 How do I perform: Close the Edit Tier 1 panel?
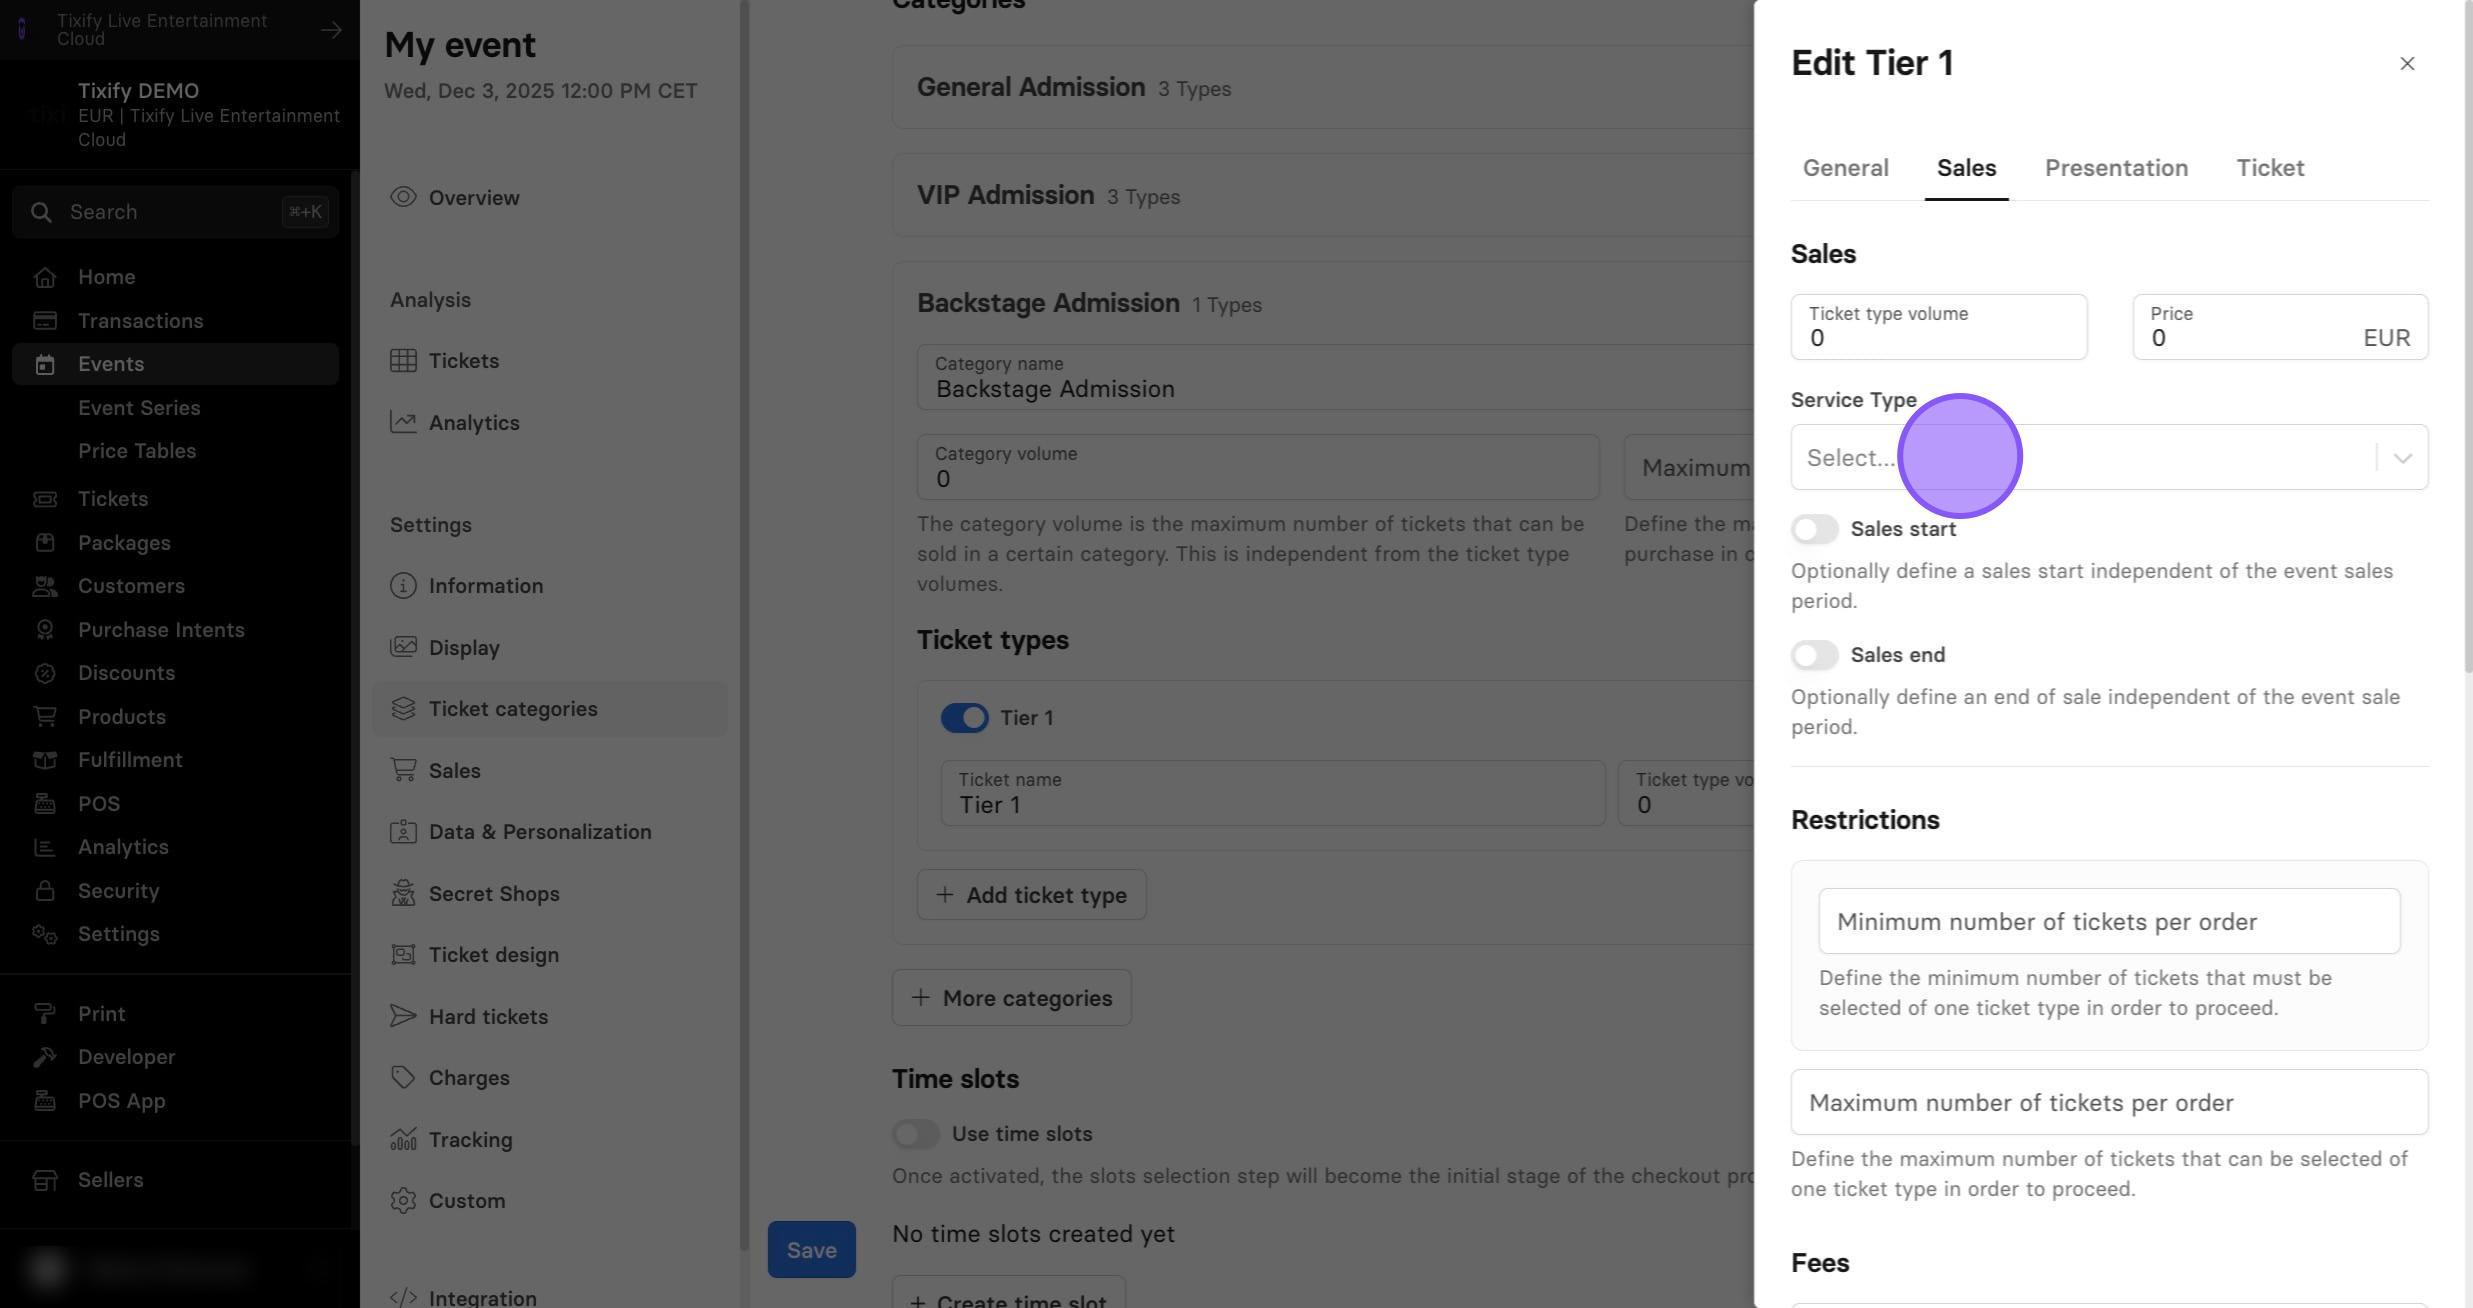(x=2407, y=64)
